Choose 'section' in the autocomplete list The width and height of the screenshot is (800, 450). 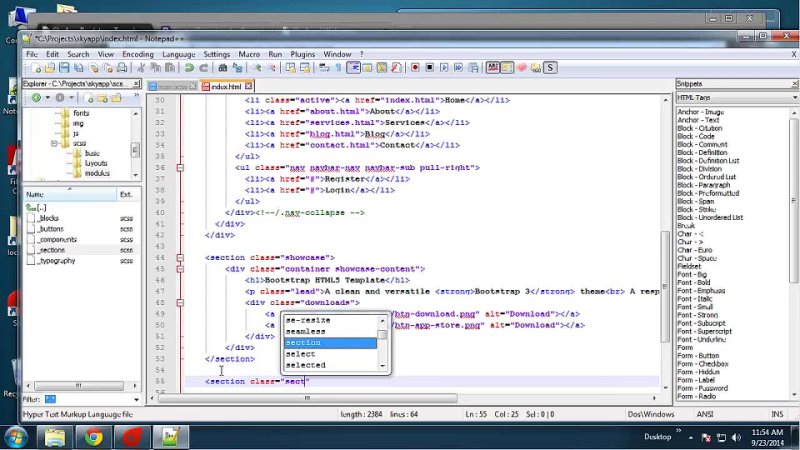330,343
